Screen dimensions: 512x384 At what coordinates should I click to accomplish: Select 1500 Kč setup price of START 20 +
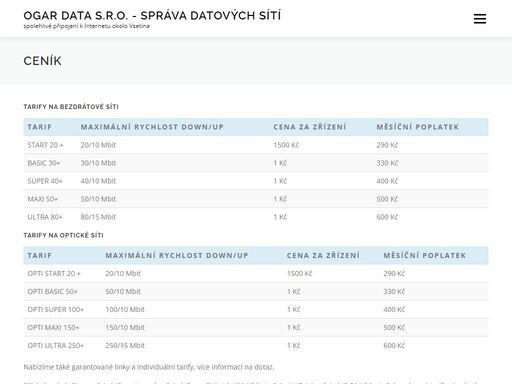tap(286, 145)
